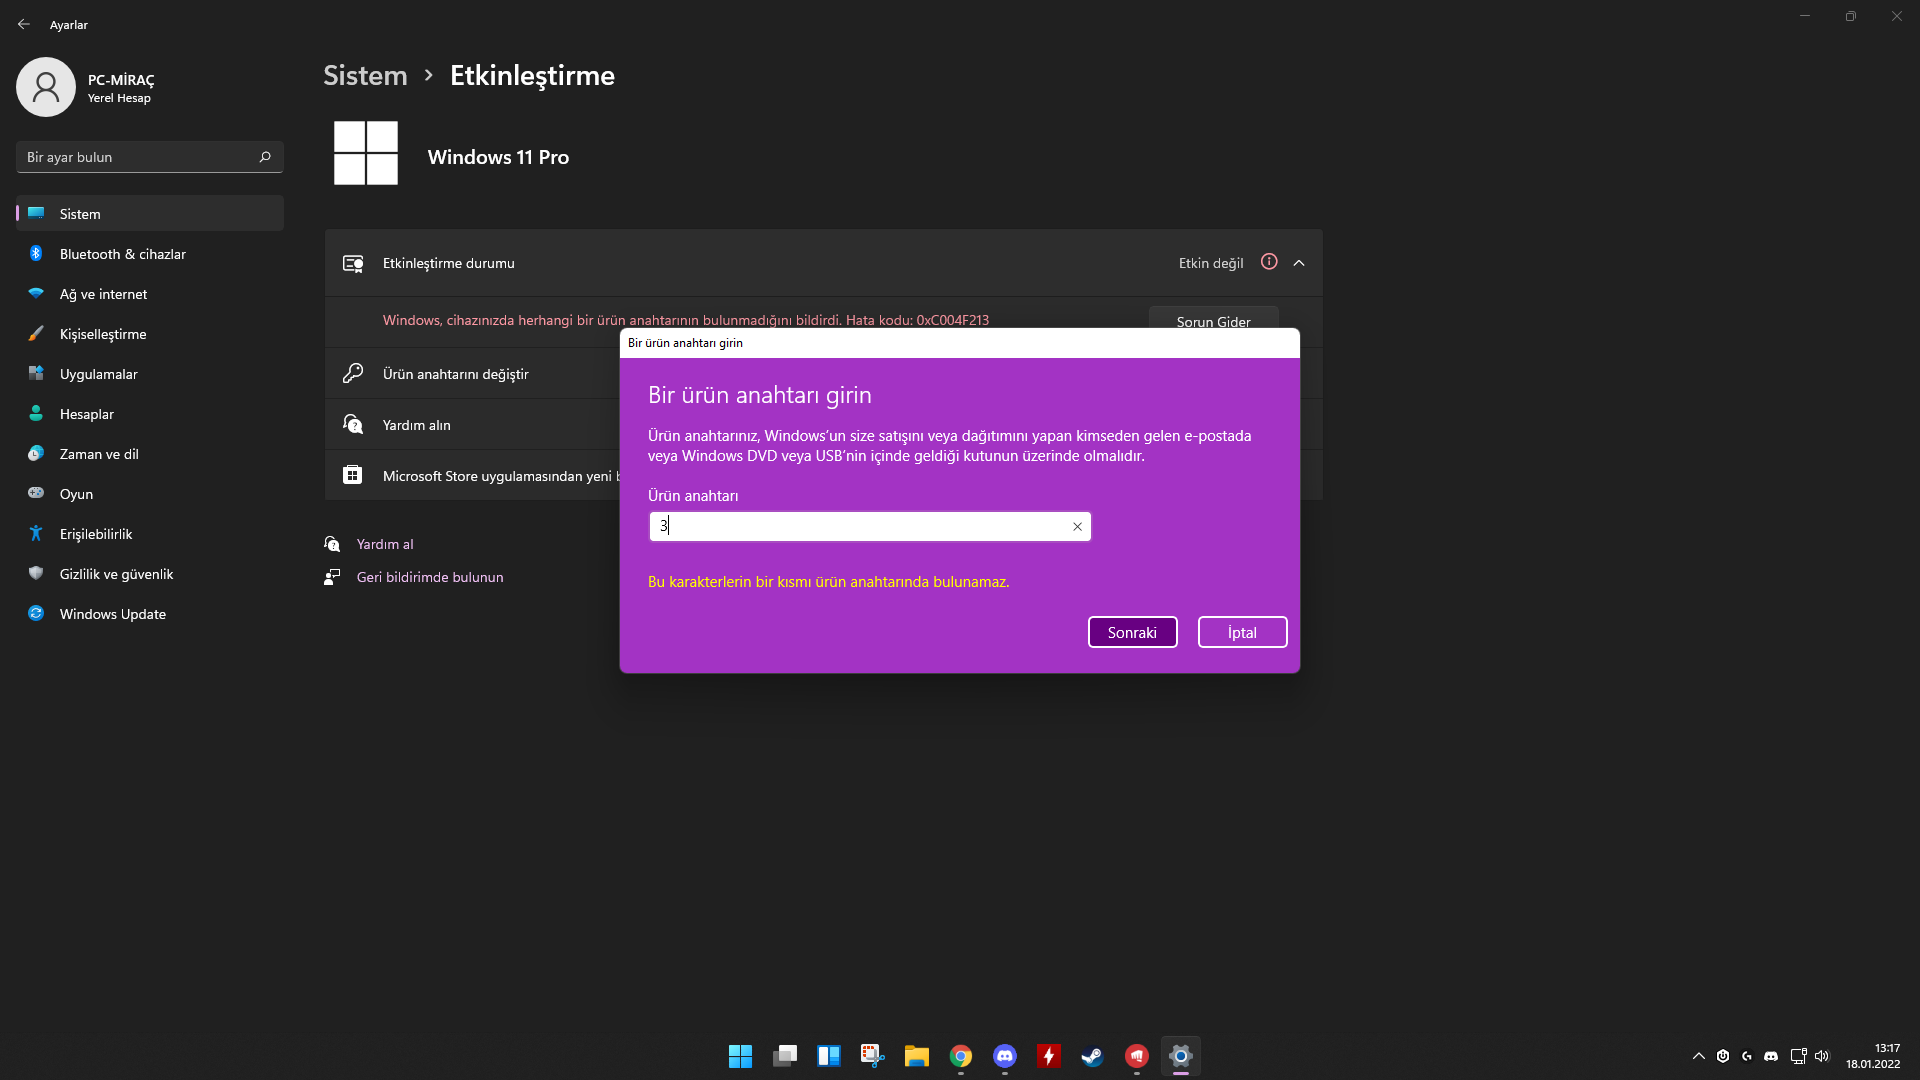1920x1080 pixels.
Task: Go back using the arrow icon
Action: click(24, 24)
